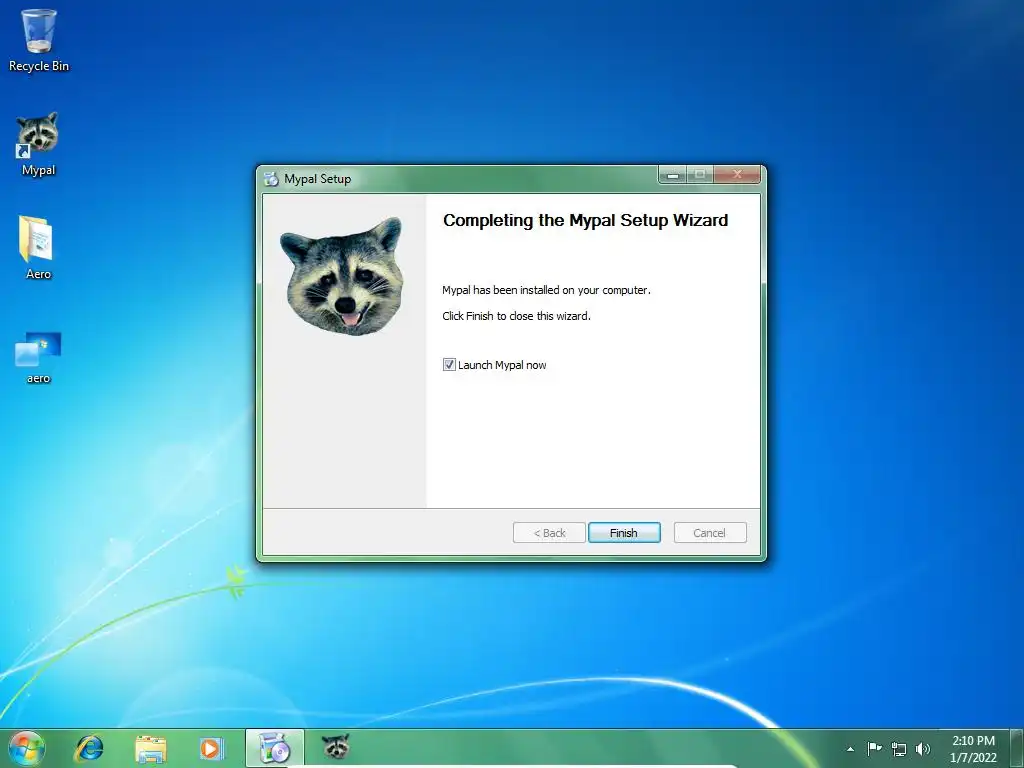Open Windows Media Player from taskbar
This screenshot has height=768, width=1024.
click(x=211, y=748)
